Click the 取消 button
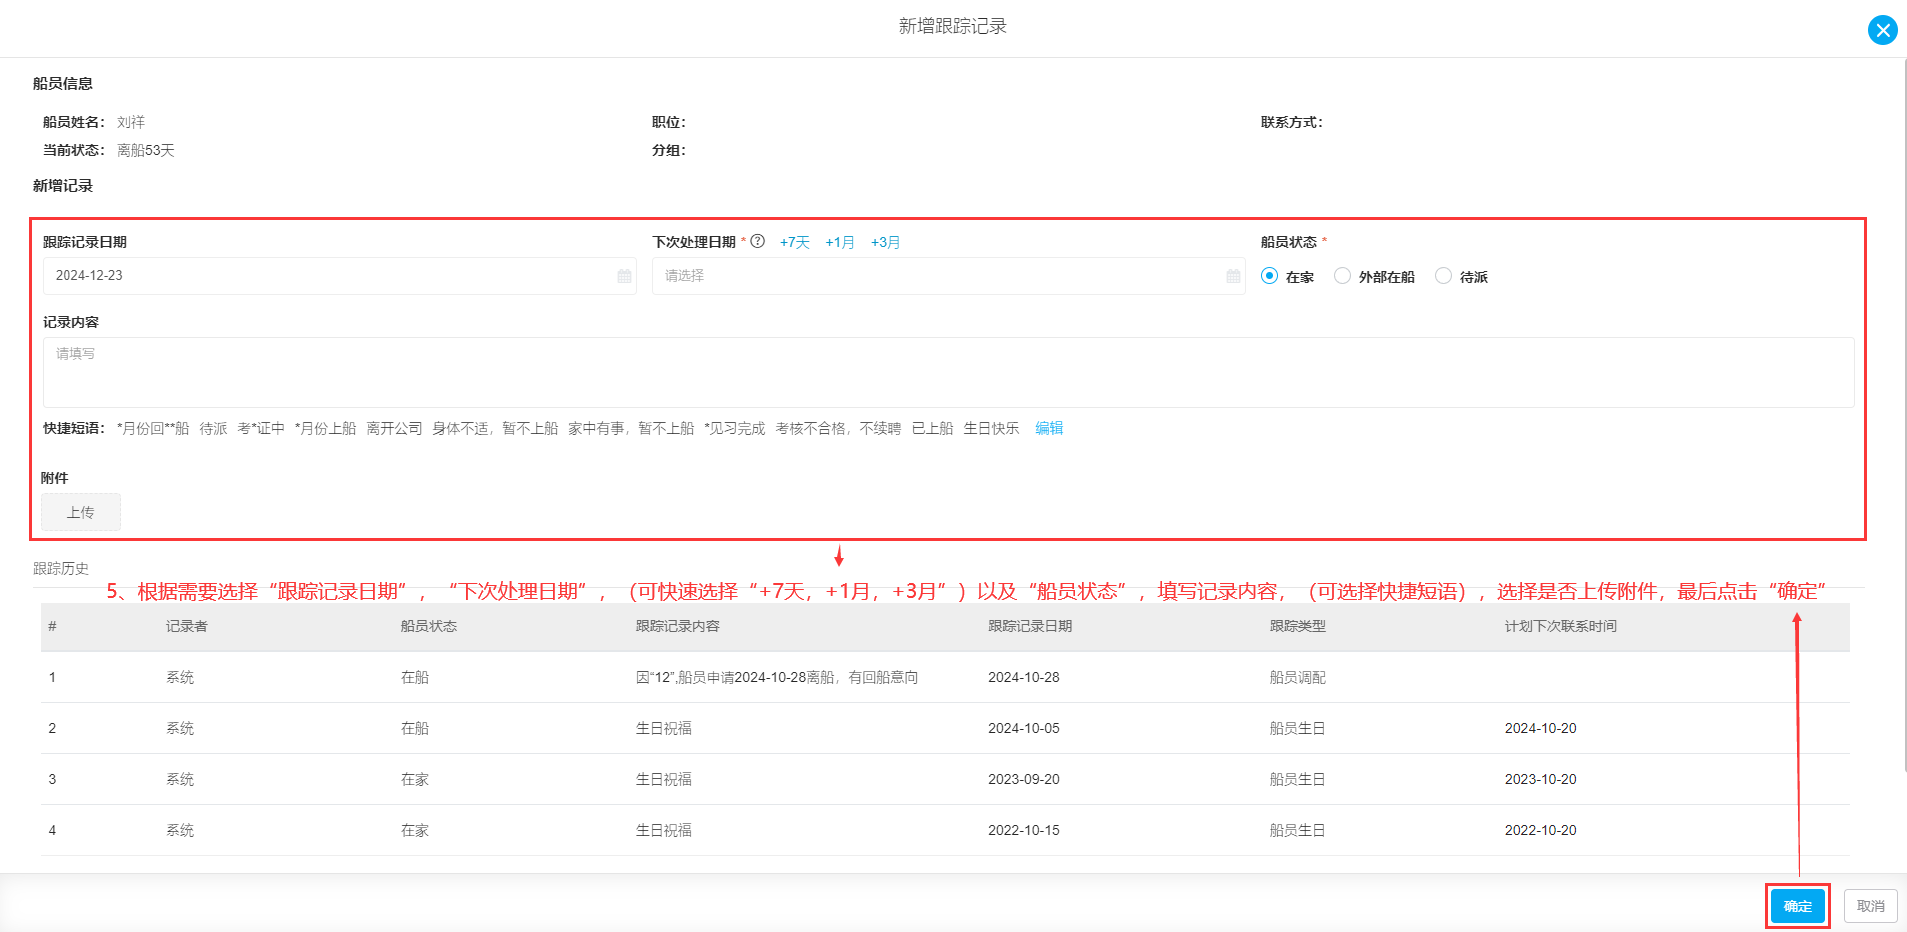The image size is (1907, 932). [1871, 906]
